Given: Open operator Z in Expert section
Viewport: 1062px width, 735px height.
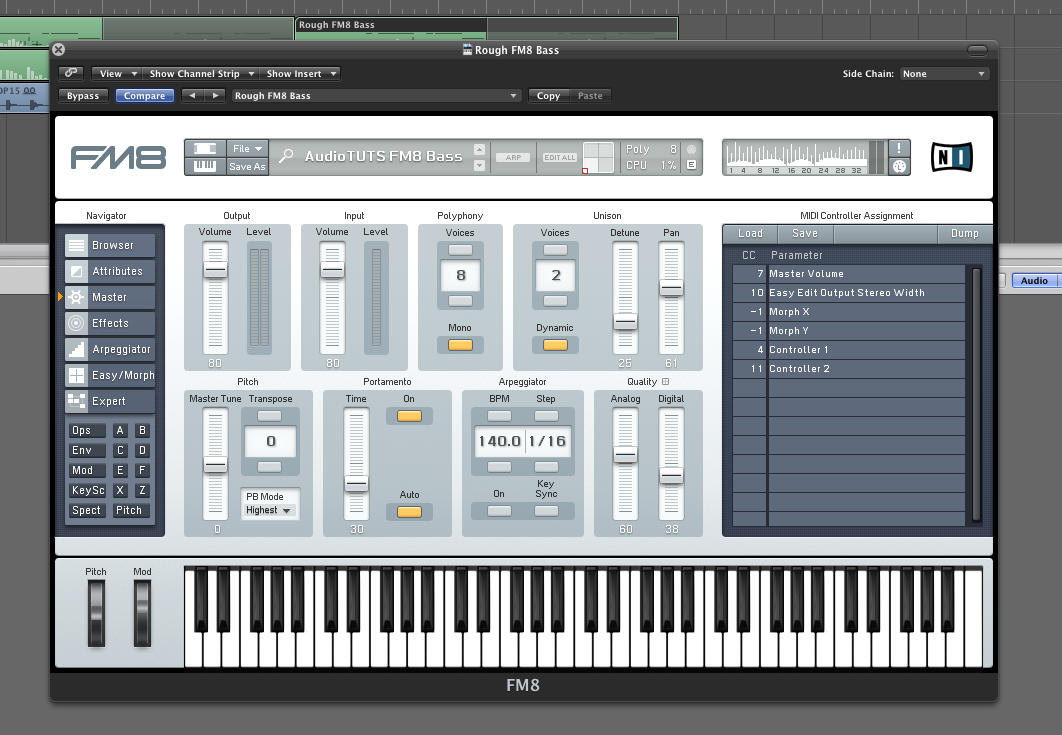Looking at the screenshot, I should pos(142,490).
